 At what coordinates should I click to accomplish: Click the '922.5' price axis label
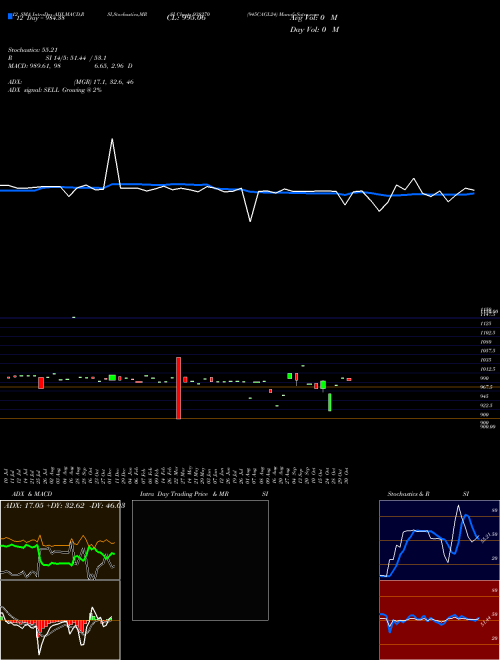click(x=487, y=405)
